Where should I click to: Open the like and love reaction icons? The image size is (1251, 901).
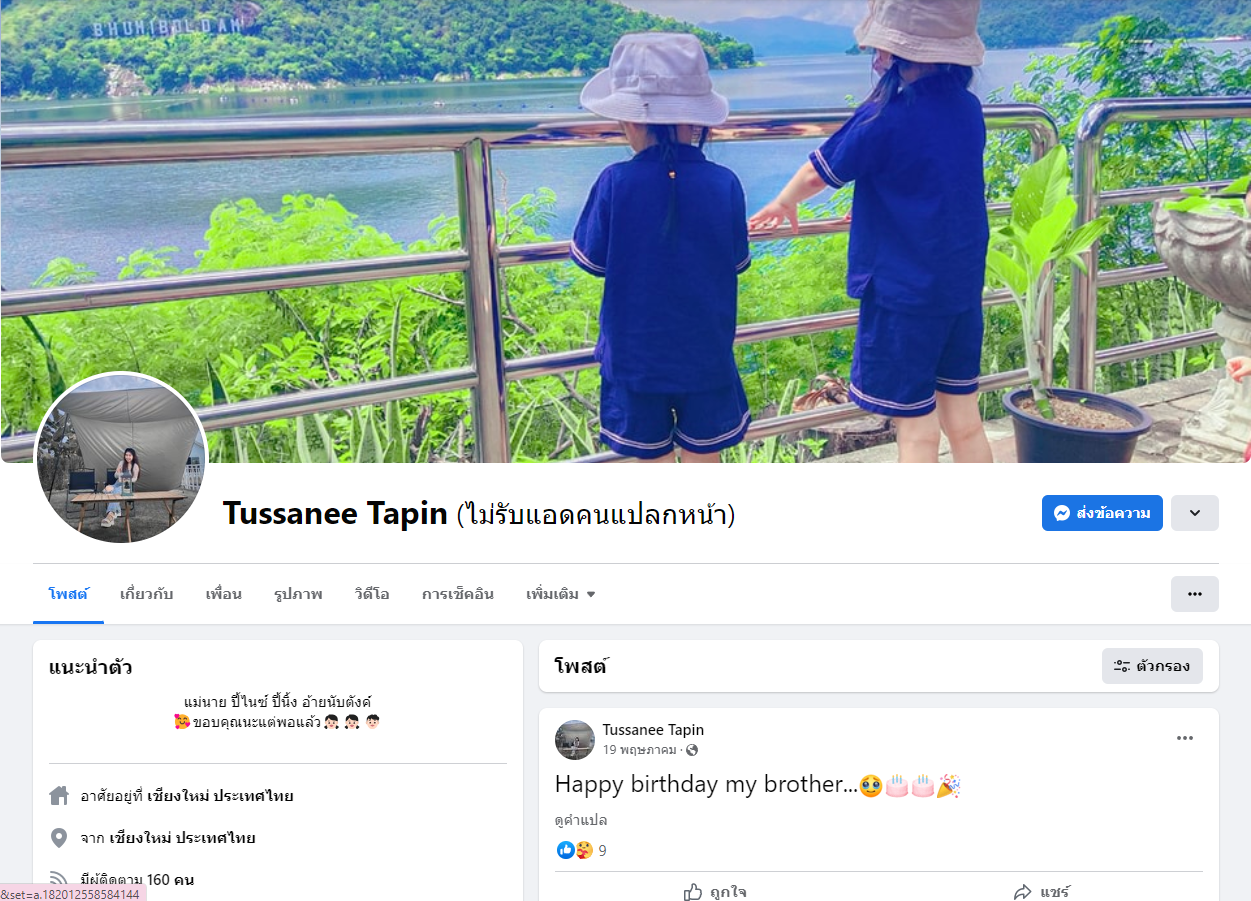(x=575, y=850)
